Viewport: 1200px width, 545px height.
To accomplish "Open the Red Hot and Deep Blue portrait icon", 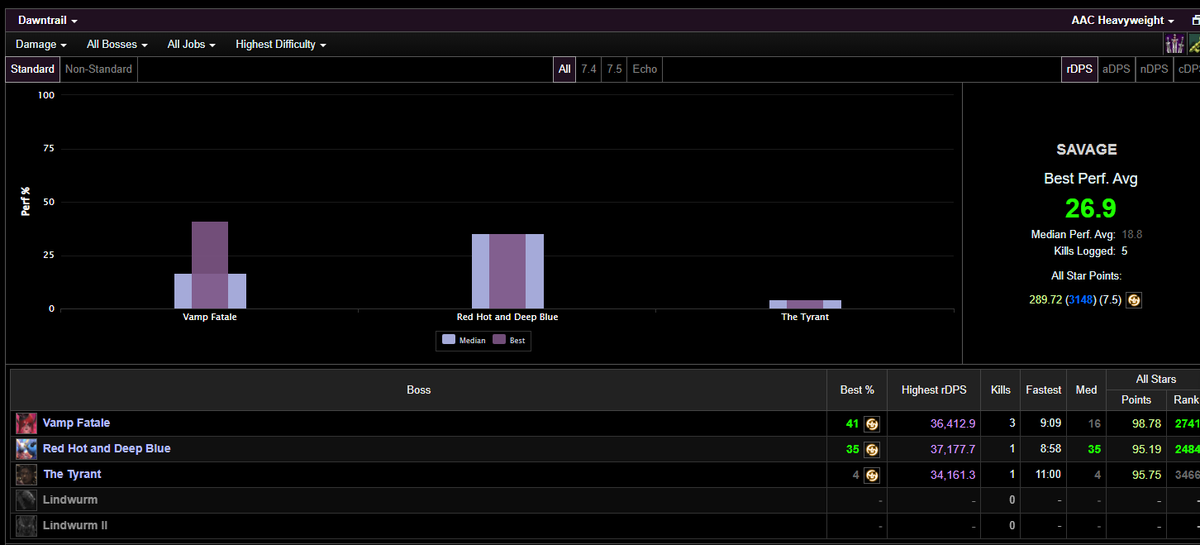I will pos(26,449).
